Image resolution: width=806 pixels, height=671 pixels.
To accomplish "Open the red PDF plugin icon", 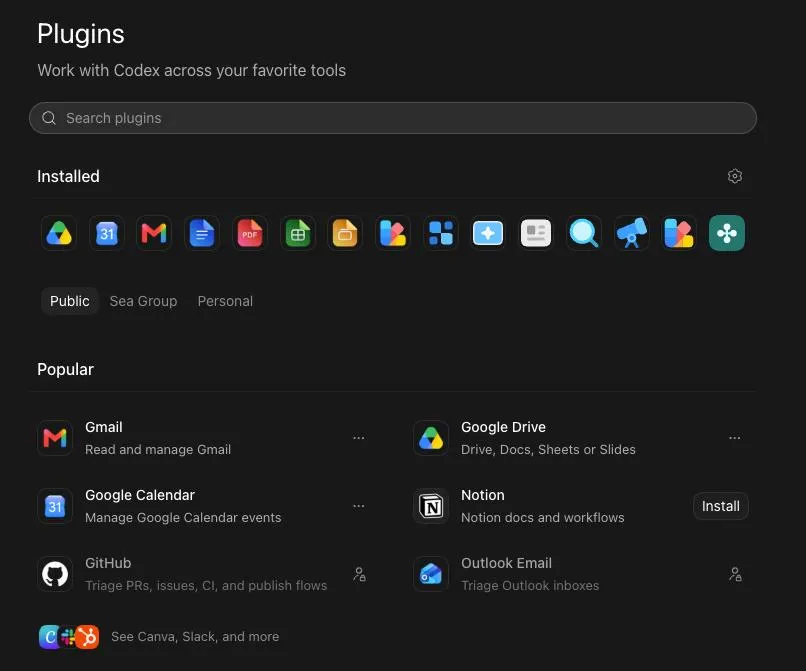I will (250, 233).
